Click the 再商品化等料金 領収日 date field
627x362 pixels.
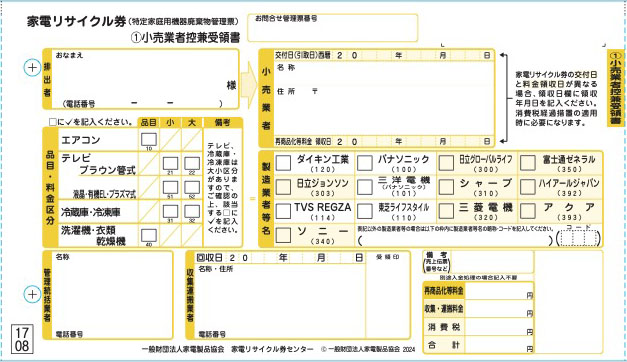point(384,142)
